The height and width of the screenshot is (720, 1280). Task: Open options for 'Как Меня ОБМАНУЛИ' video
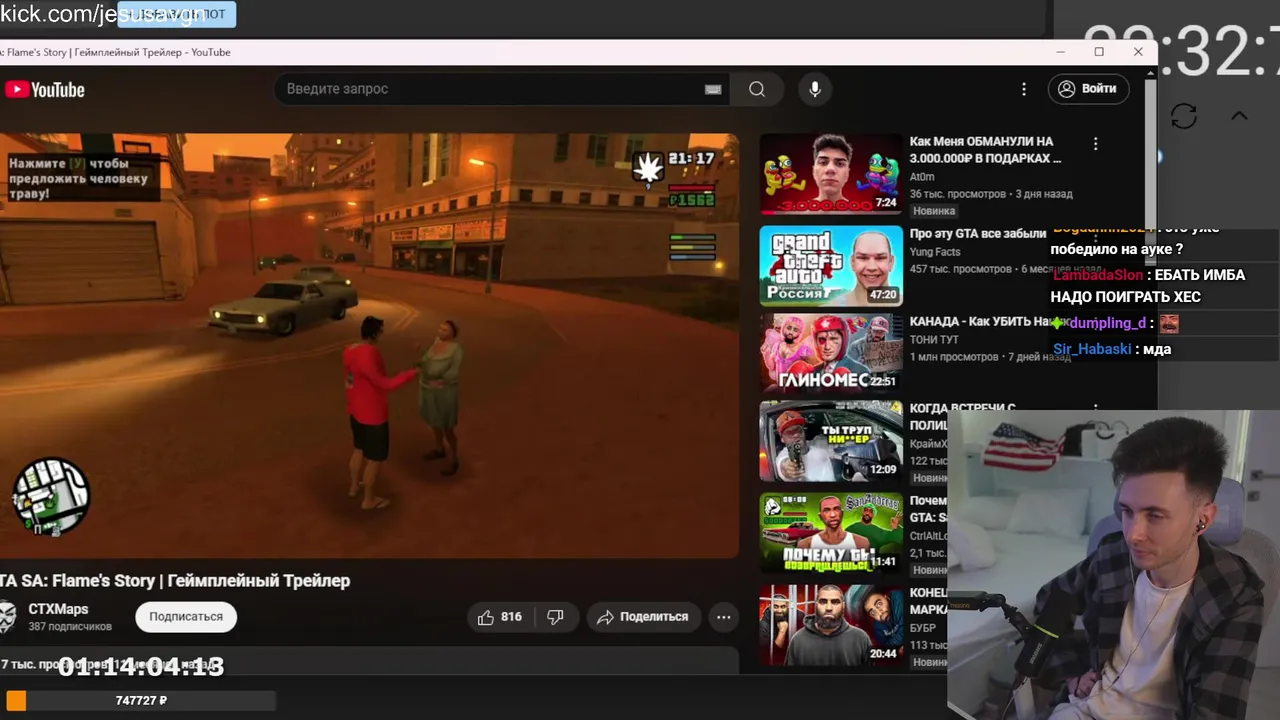[x=1096, y=144]
